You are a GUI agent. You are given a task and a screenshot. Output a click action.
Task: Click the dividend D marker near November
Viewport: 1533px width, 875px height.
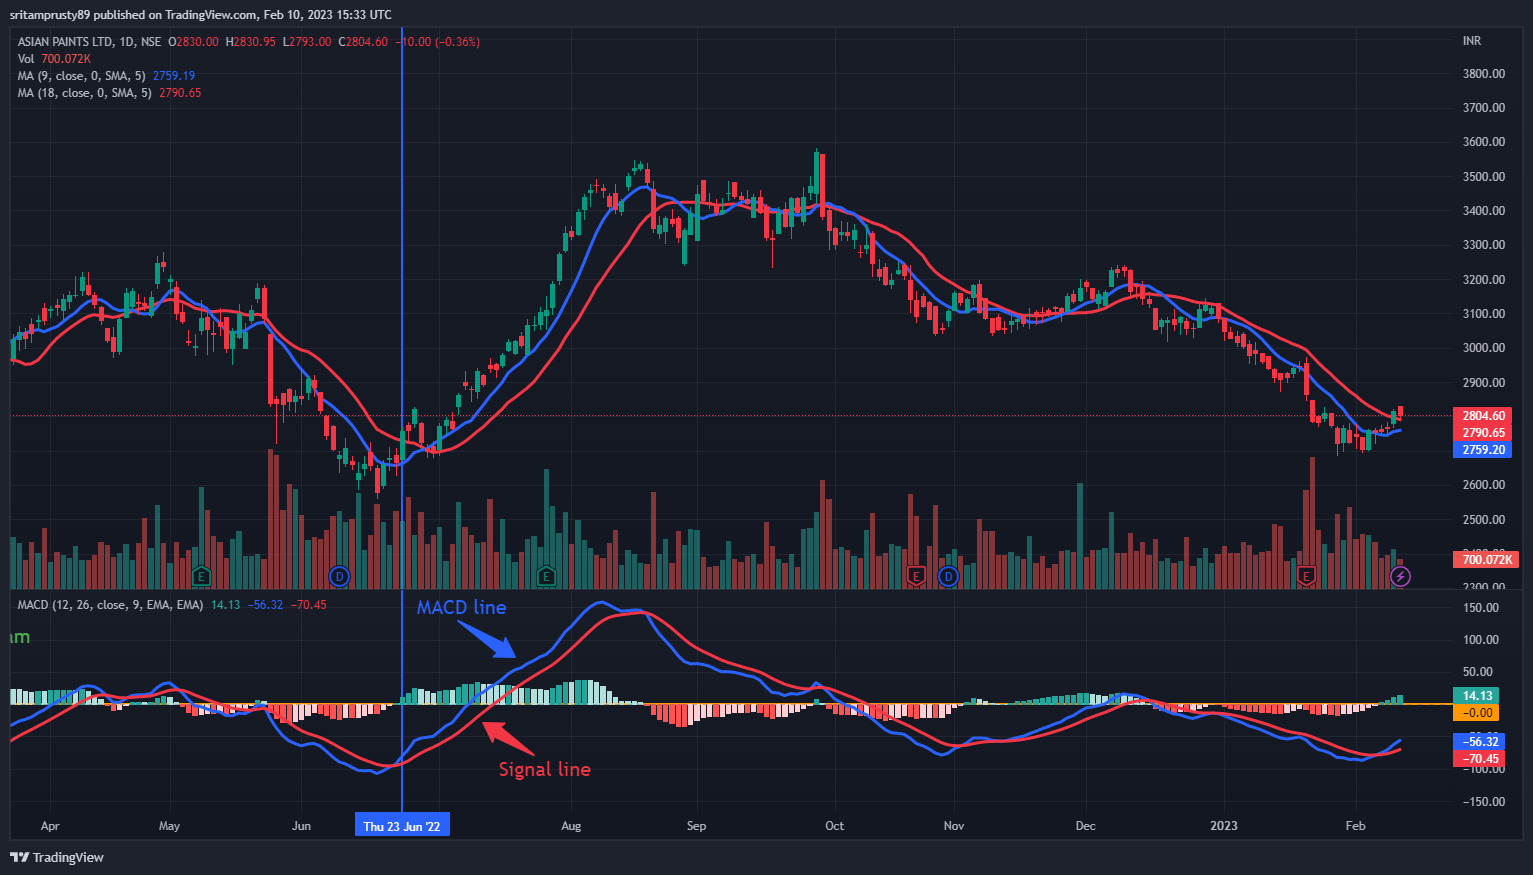point(948,576)
